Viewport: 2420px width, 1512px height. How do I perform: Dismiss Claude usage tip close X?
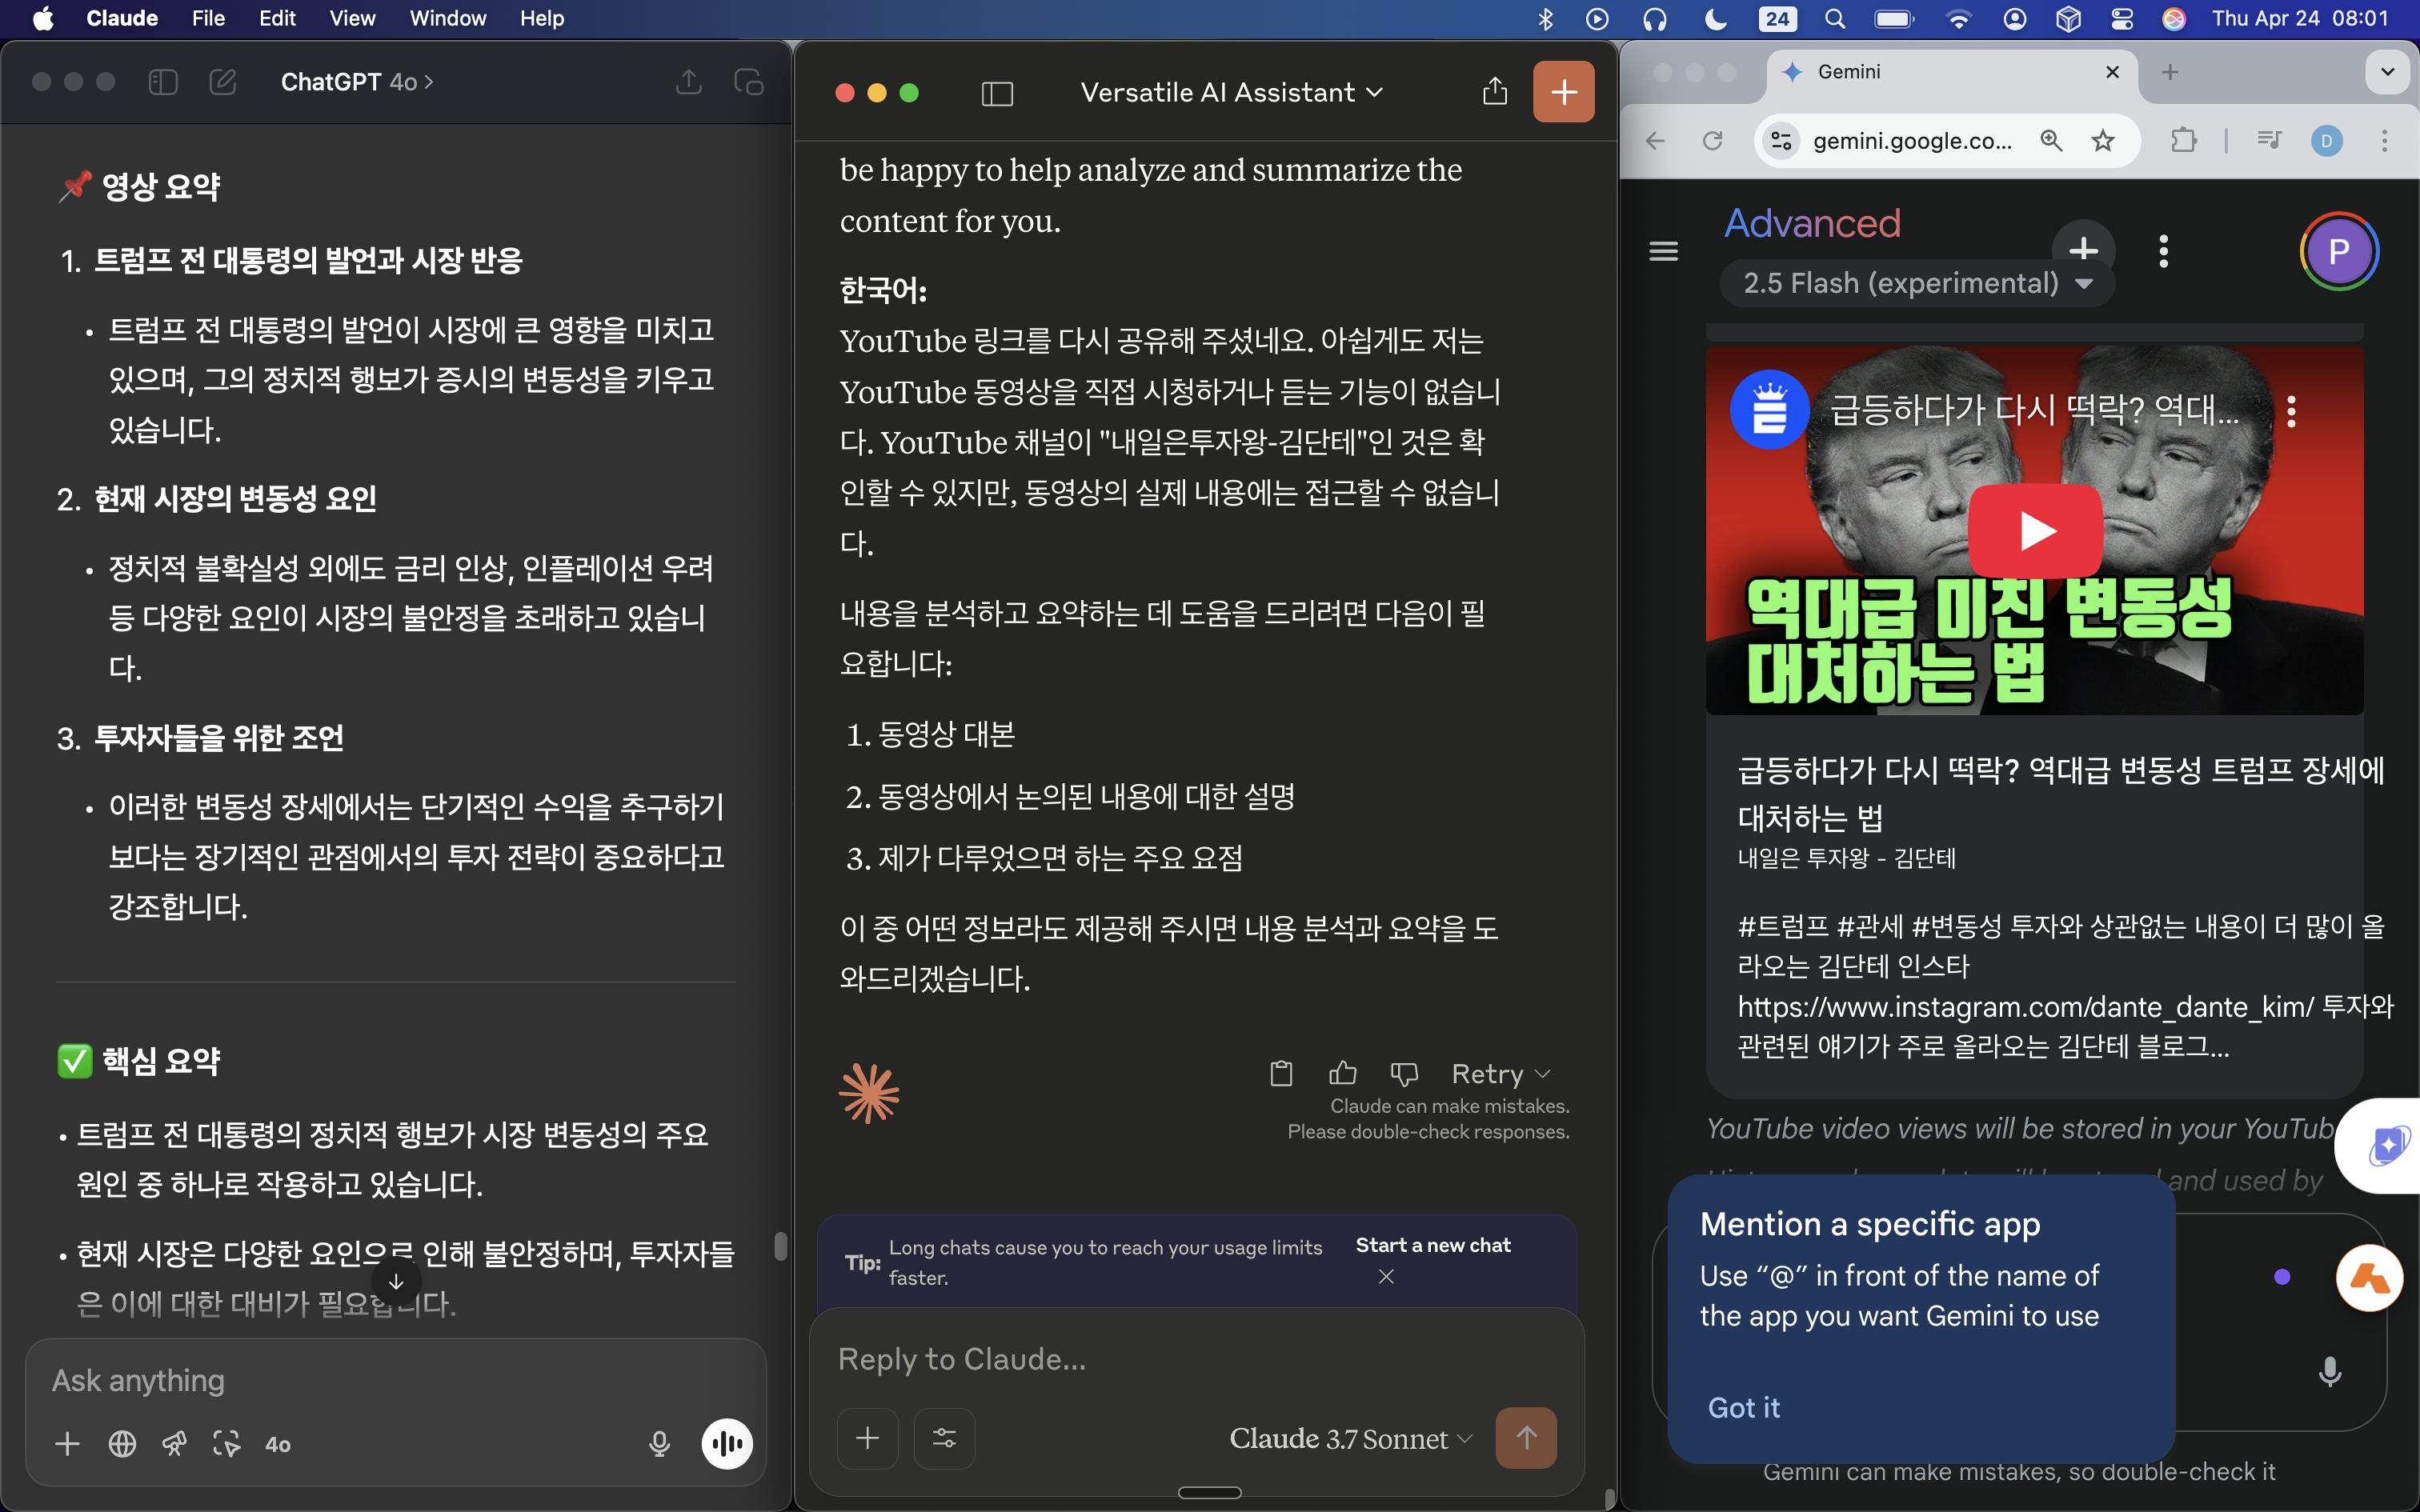tap(1386, 1276)
